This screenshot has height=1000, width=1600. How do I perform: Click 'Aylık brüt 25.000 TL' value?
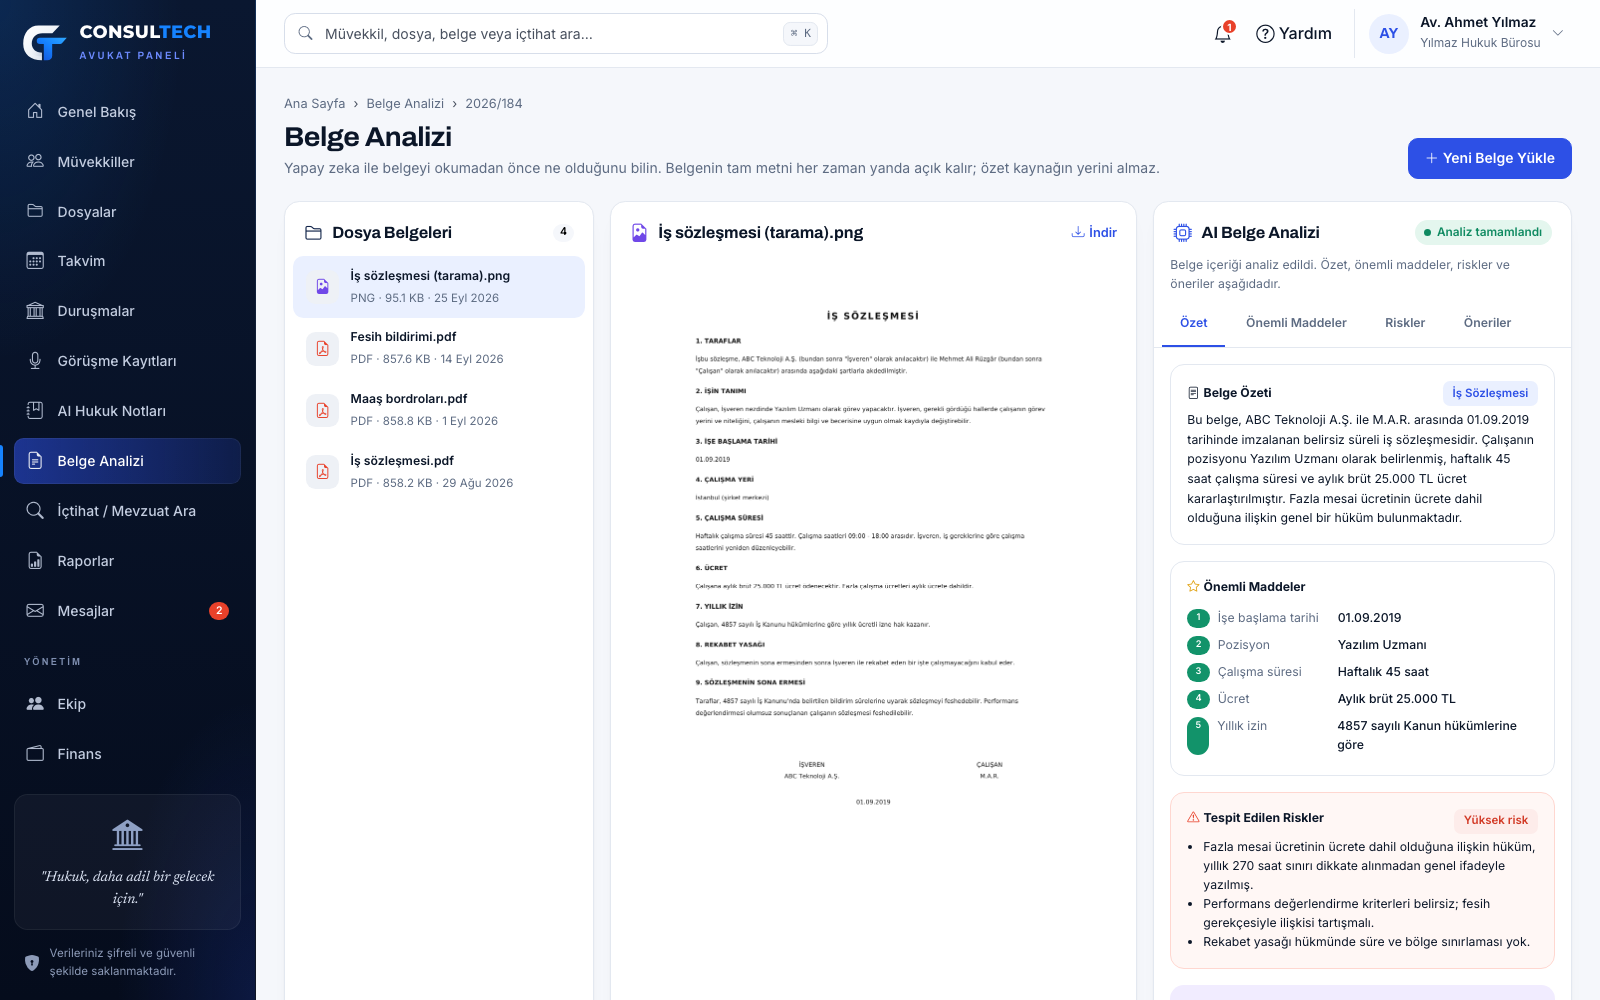click(1396, 699)
